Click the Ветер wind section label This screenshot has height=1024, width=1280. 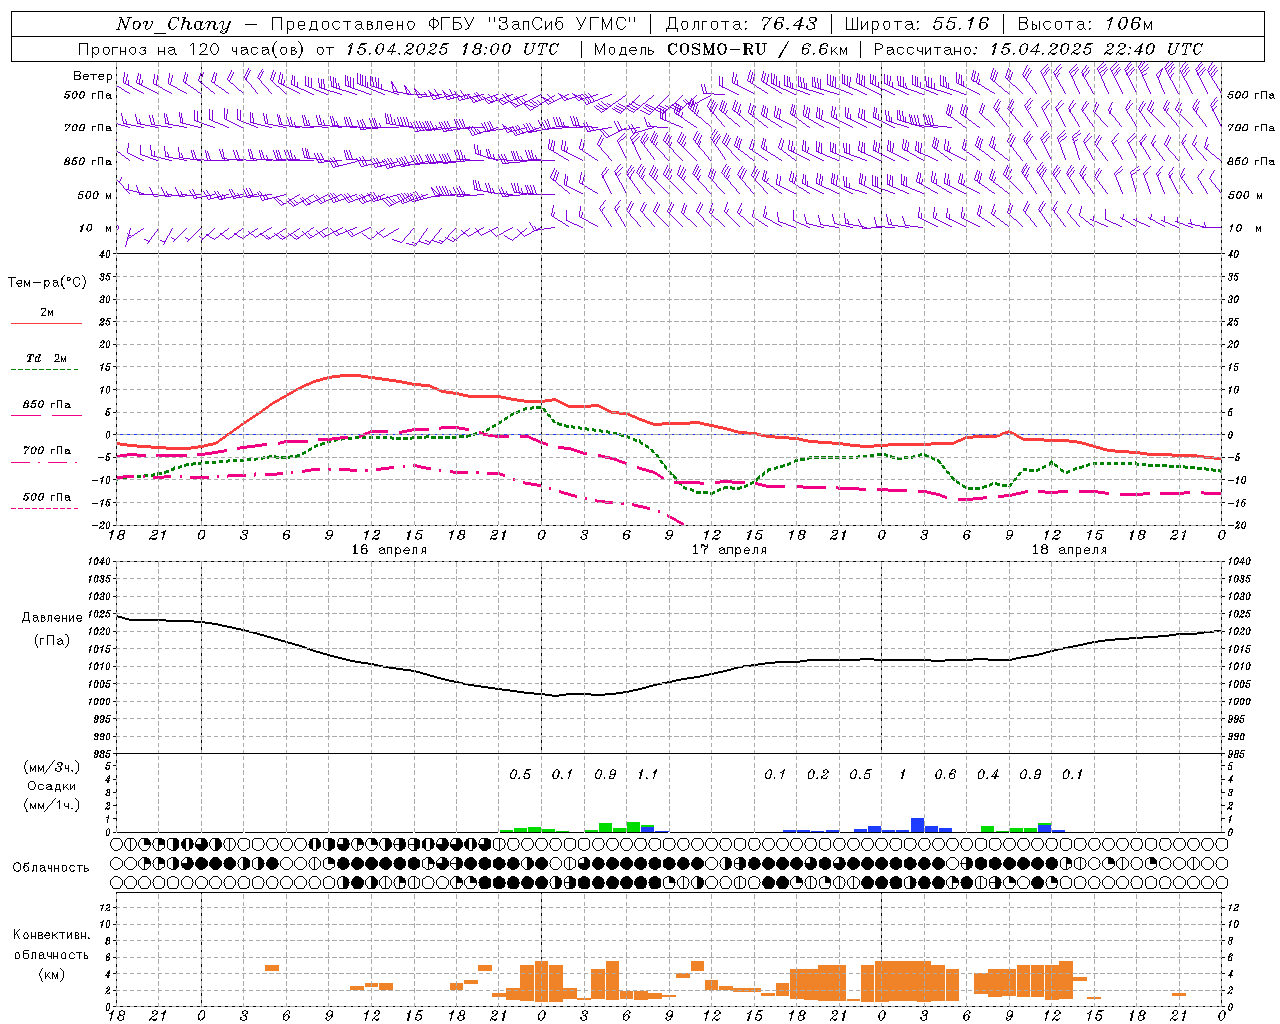pos(92,76)
